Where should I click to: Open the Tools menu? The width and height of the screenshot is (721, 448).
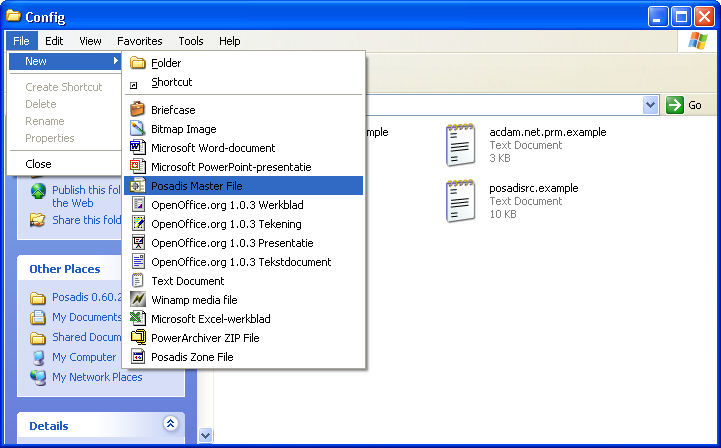click(191, 41)
